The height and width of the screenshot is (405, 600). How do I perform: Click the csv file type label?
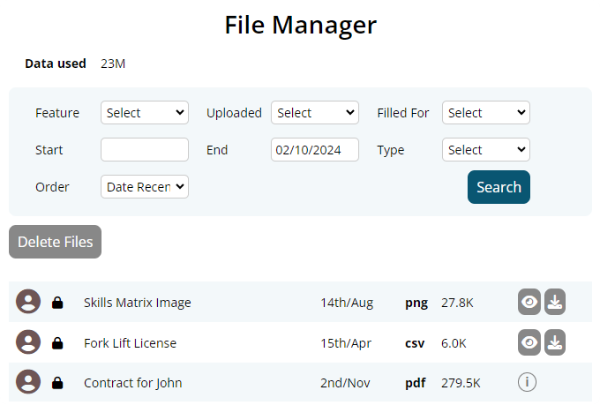click(415, 344)
